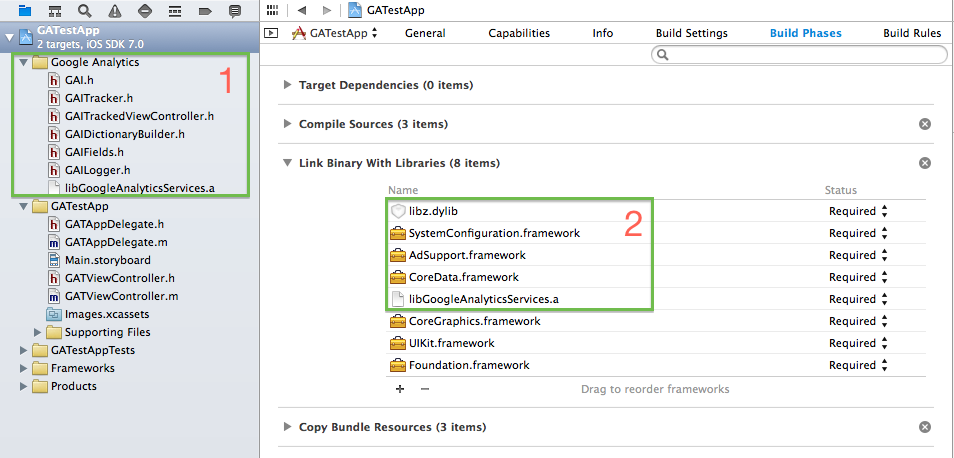Switch to the Capabilities tab
Screen dimensions: 954x458
click(519, 33)
